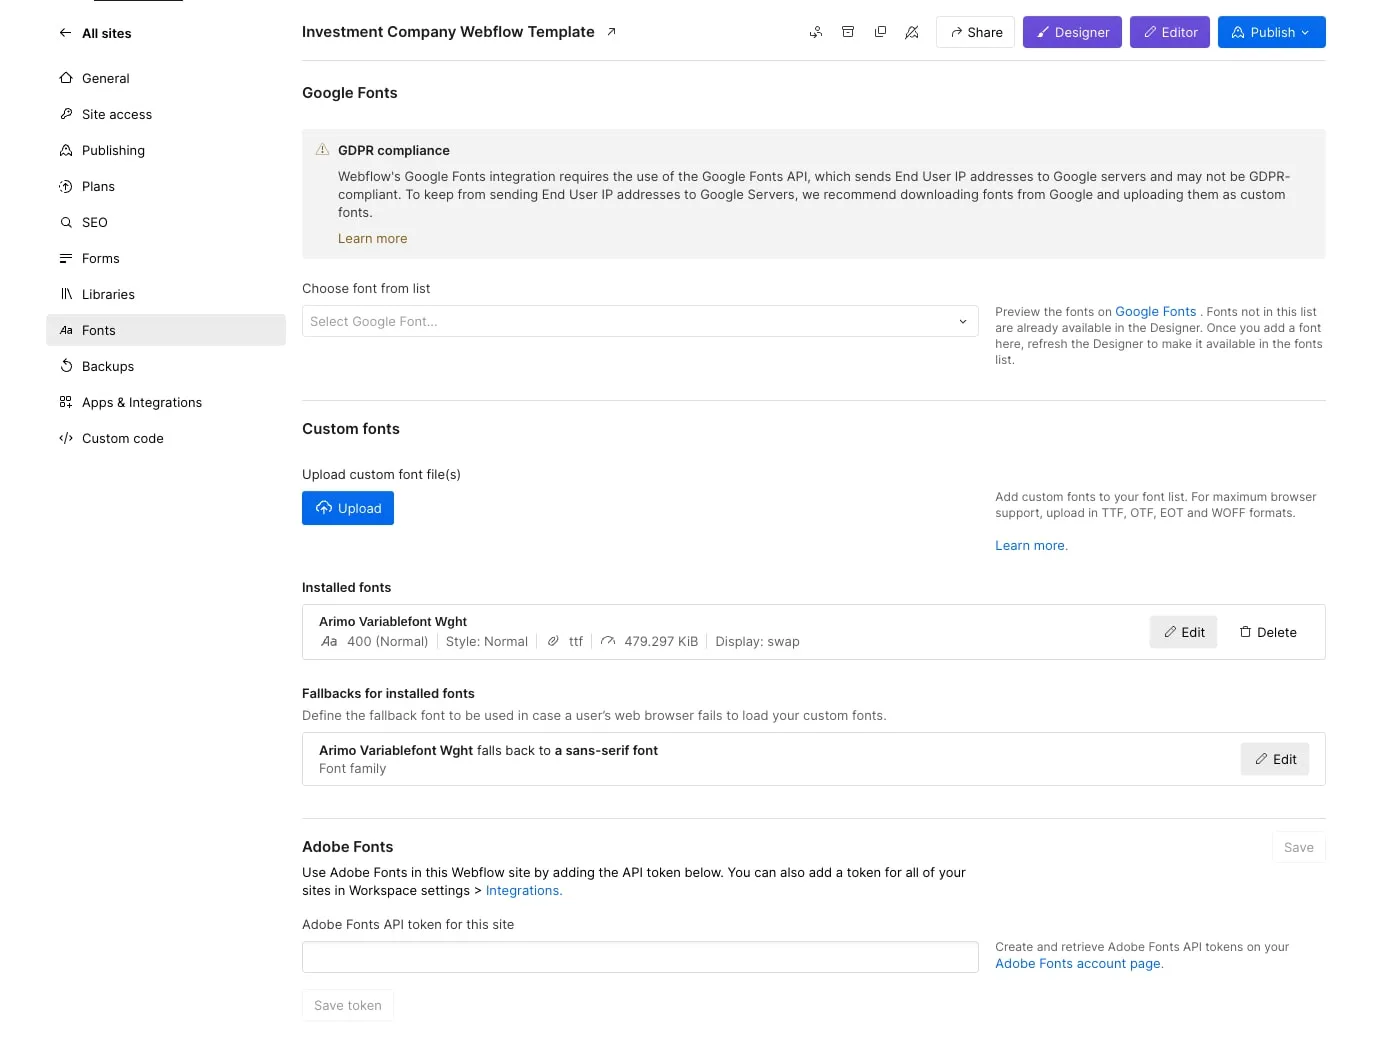Click Learn more about custom fonts

(x=1031, y=545)
